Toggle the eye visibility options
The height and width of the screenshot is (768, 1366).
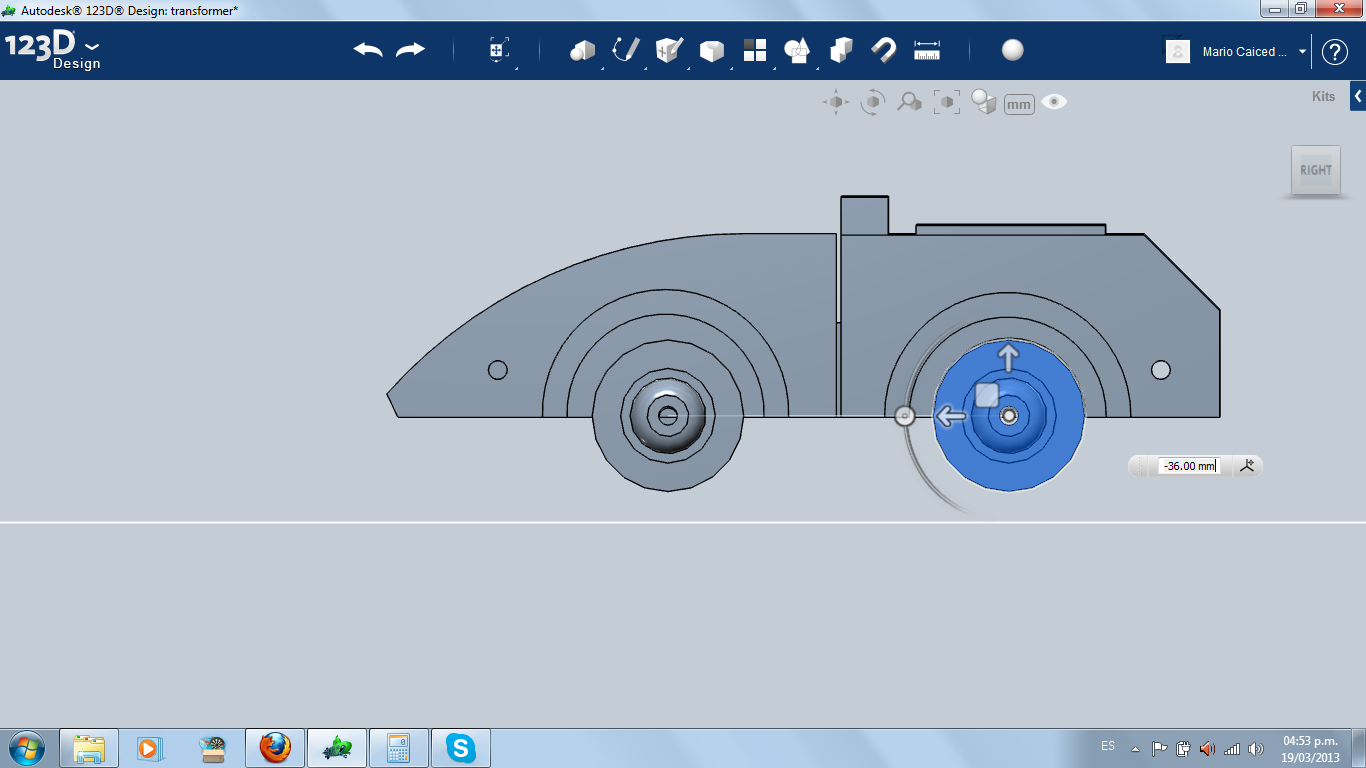pos(1054,102)
